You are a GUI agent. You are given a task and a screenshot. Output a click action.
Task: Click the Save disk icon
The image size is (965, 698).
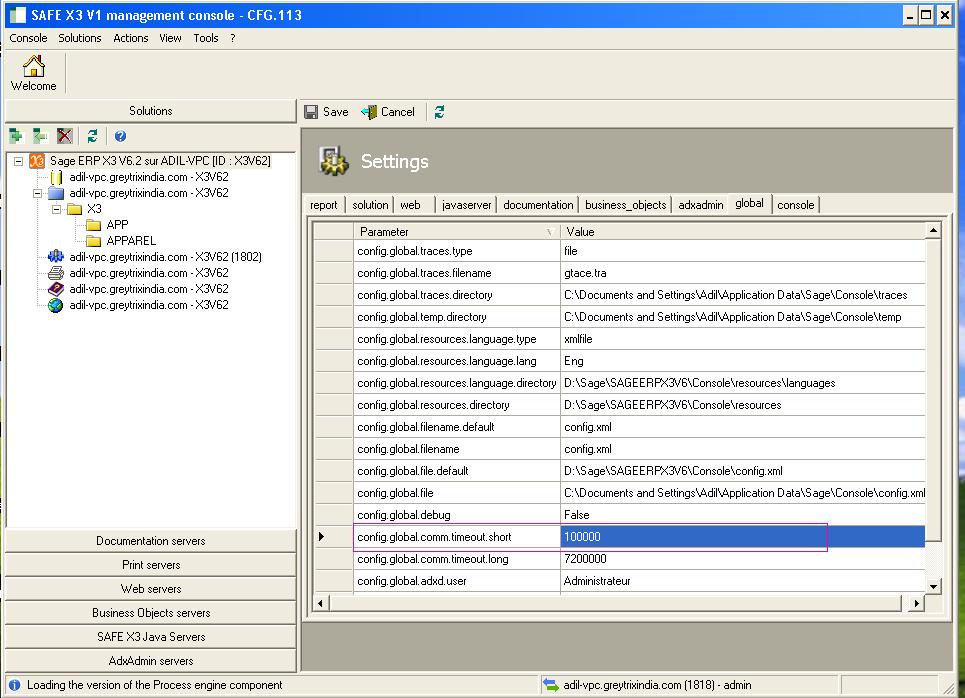pos(311,111)
